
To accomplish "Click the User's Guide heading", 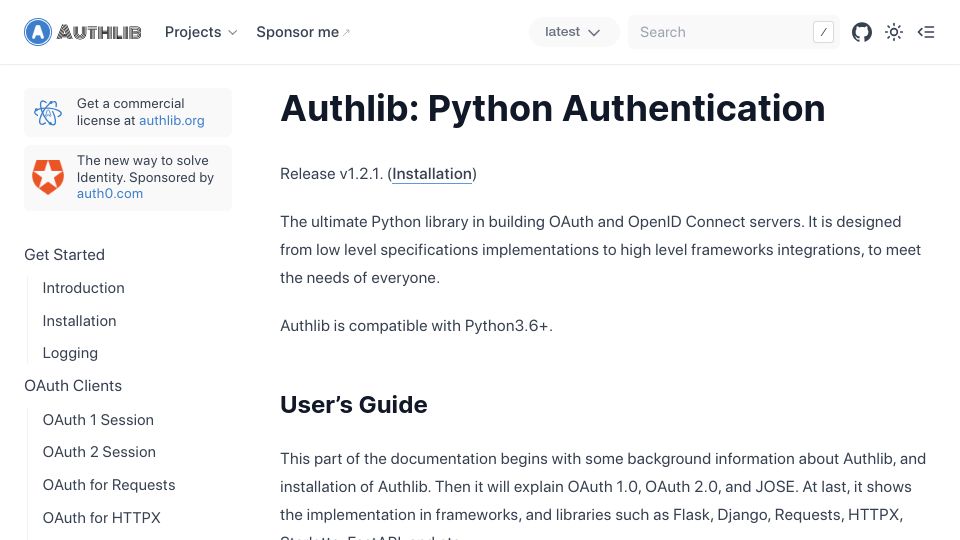I will tap(354, 405).
